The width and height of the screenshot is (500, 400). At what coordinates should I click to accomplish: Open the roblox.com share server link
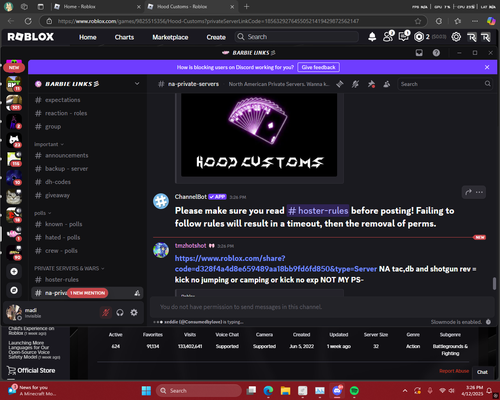coord(276,264)
